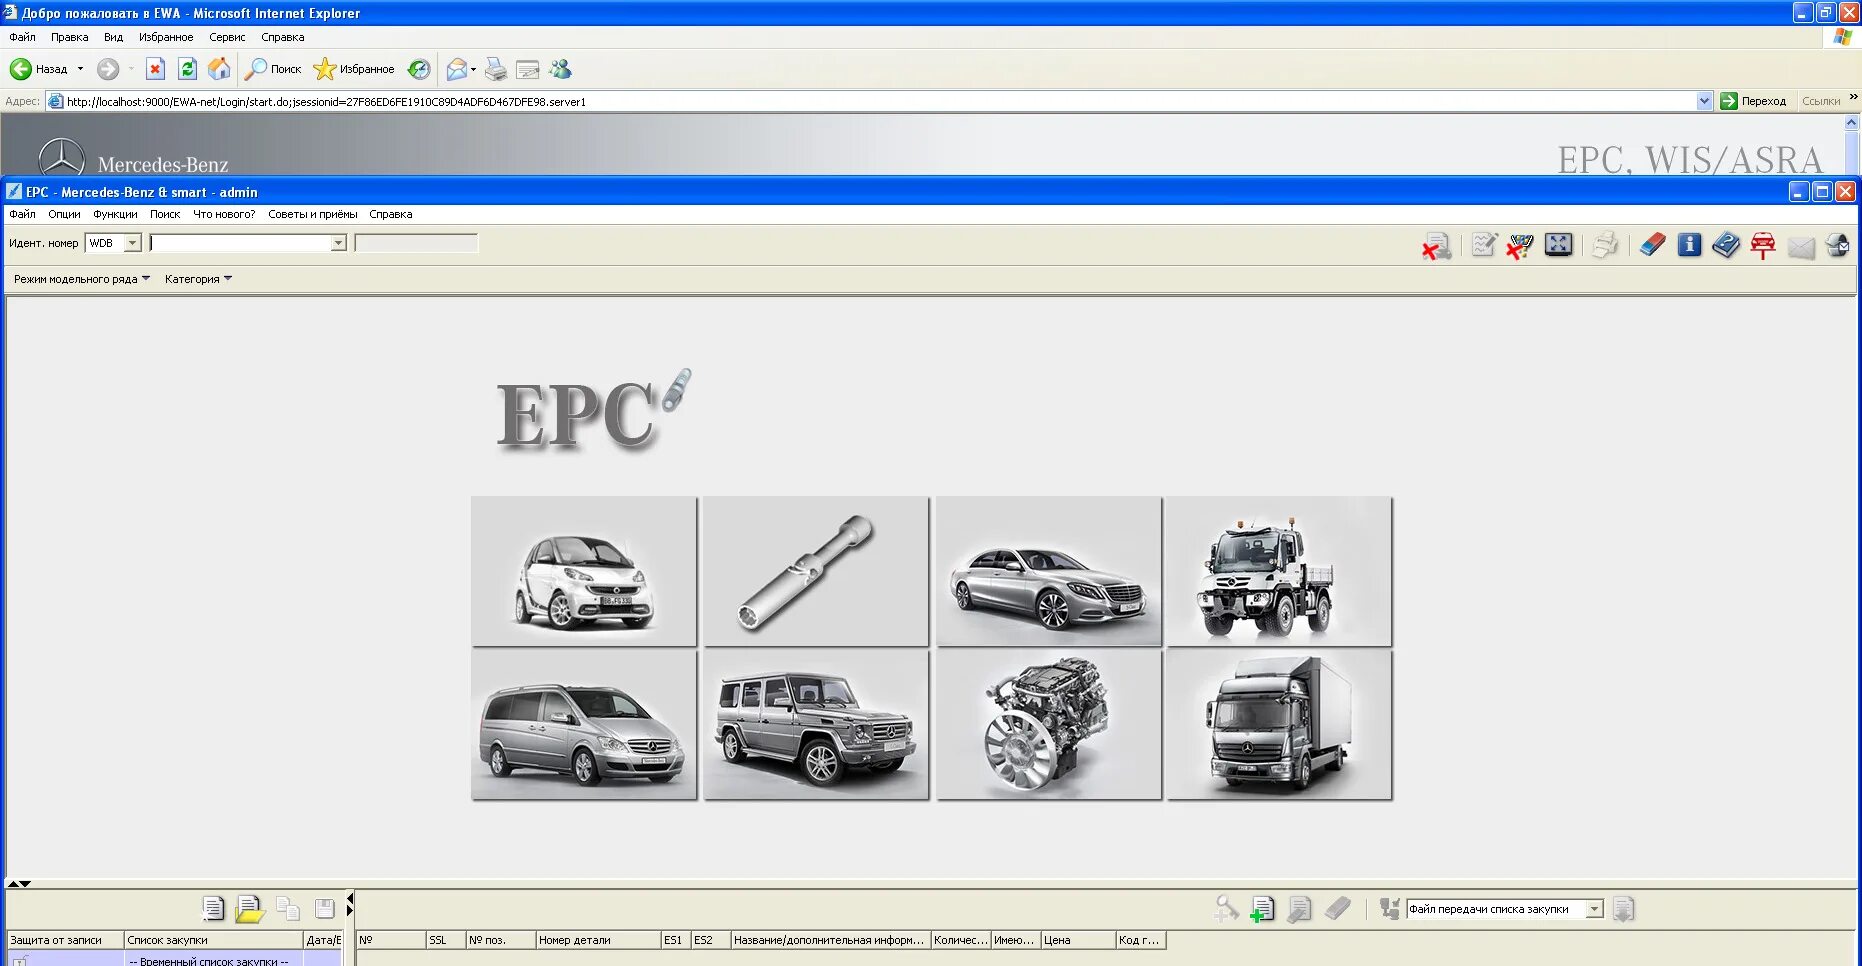Click the Print icon in IE toolbar
The width and height of the screenshot is (1862, 966).
click(x=495, y=69)
